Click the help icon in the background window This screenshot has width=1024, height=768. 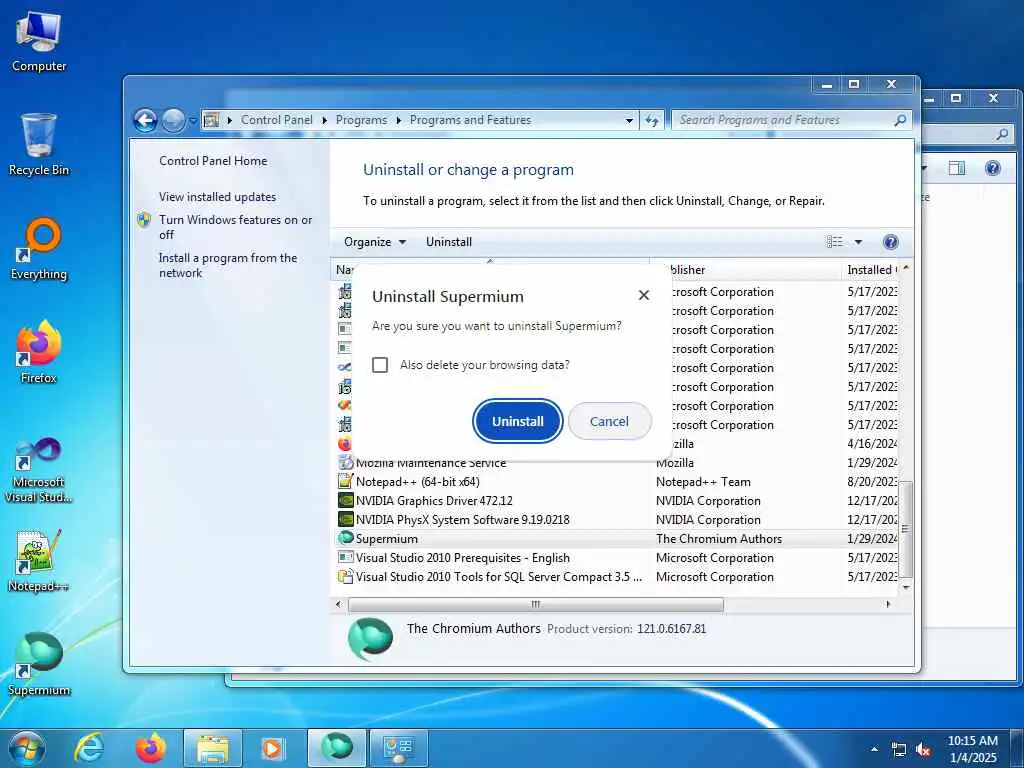click(993, 168)
